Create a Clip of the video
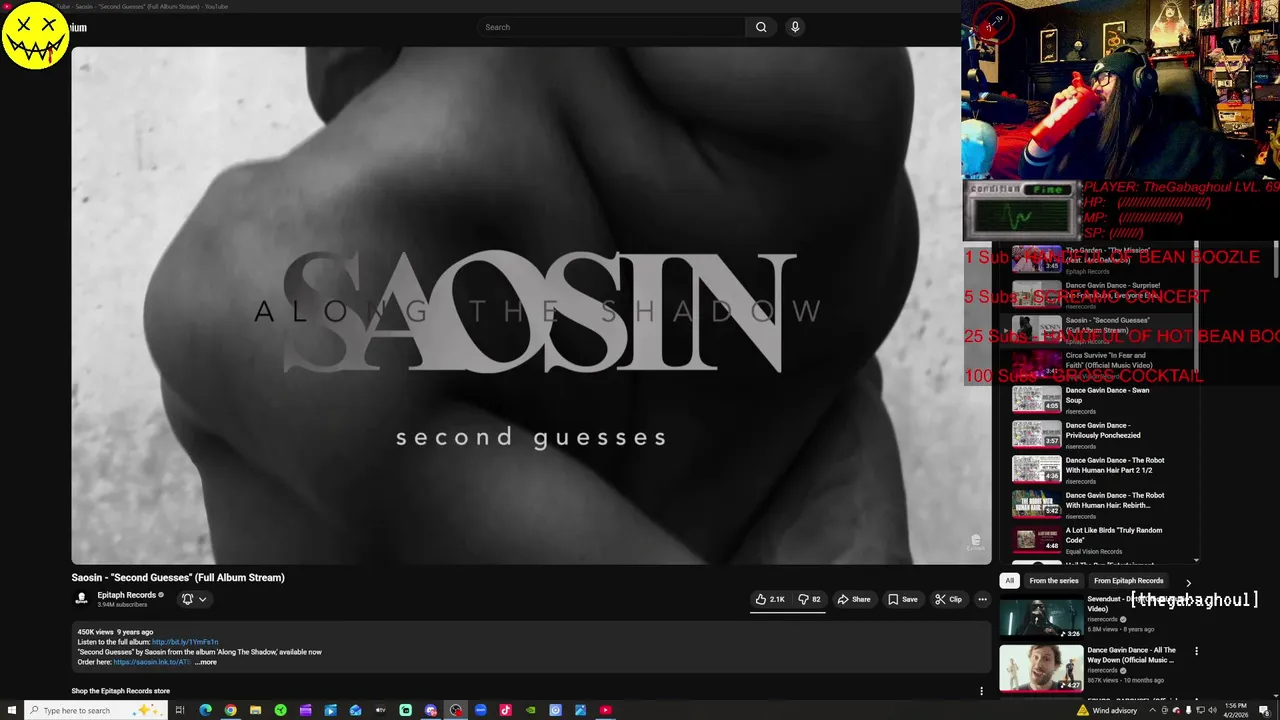 point(948,599)
